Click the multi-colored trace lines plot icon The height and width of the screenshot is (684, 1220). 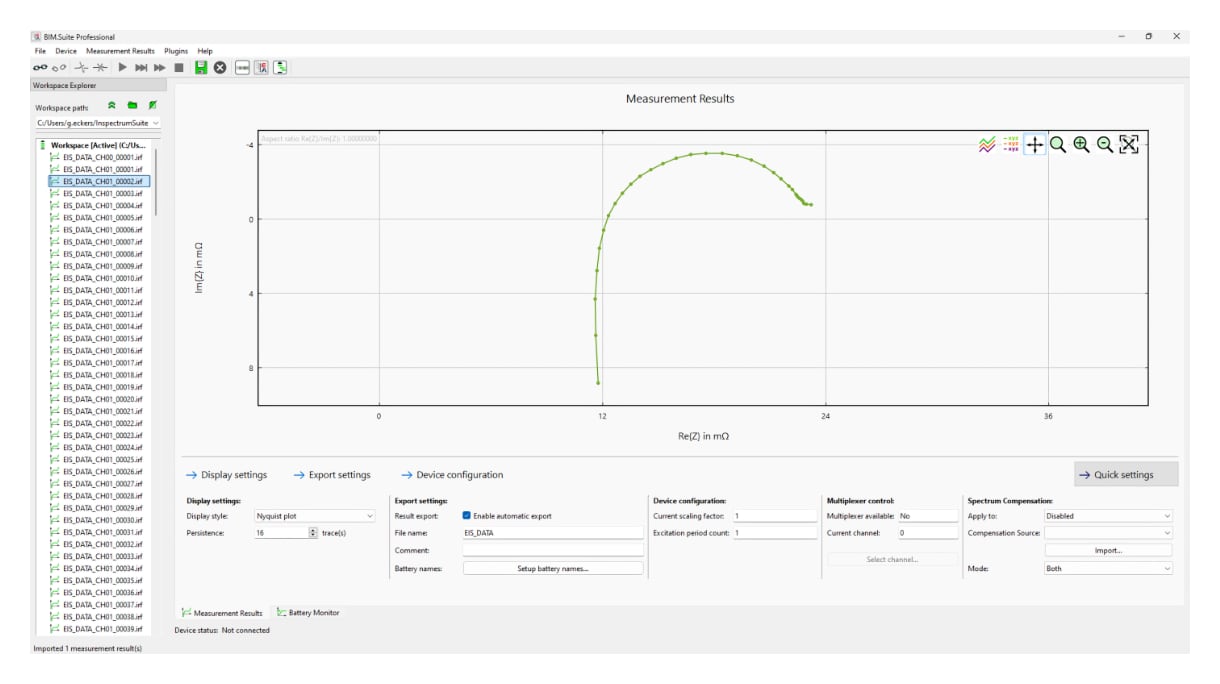[x=987, y=144]
